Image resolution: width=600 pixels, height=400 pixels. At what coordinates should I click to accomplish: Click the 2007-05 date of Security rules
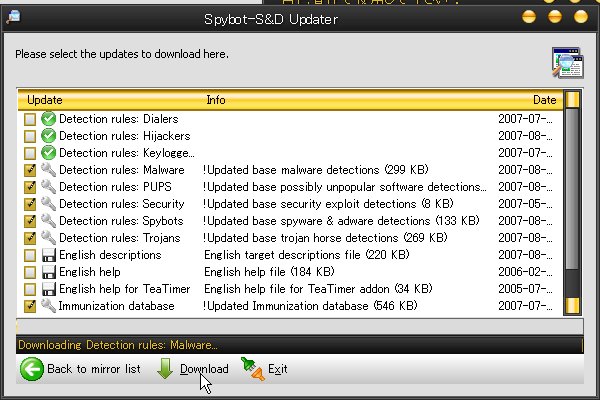pyautogui.click(x=525, y=204)
